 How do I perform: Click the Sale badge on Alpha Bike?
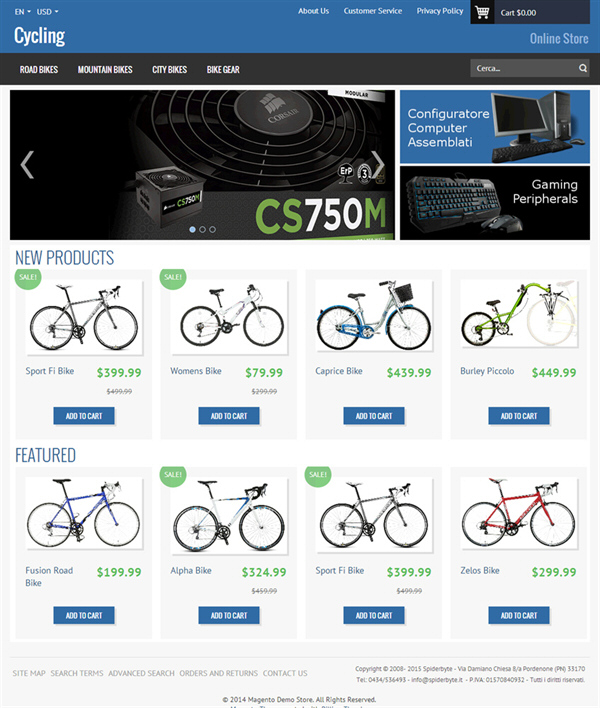click(x=173, y=475)
